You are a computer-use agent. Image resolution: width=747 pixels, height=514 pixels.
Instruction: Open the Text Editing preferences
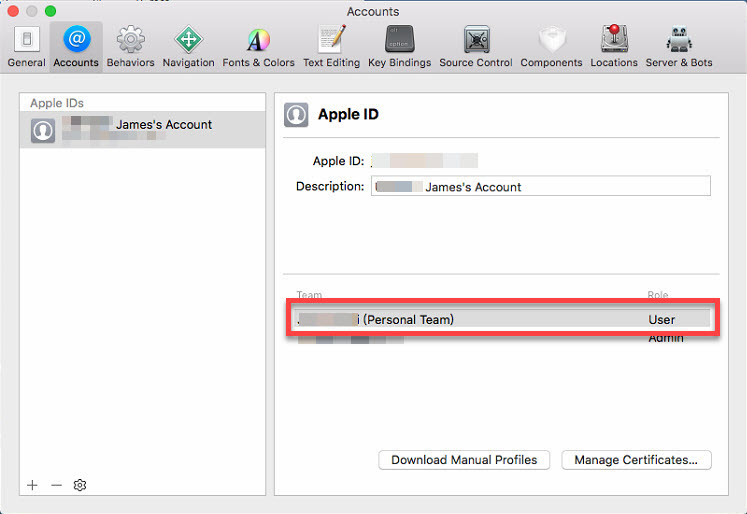[332, 47]
